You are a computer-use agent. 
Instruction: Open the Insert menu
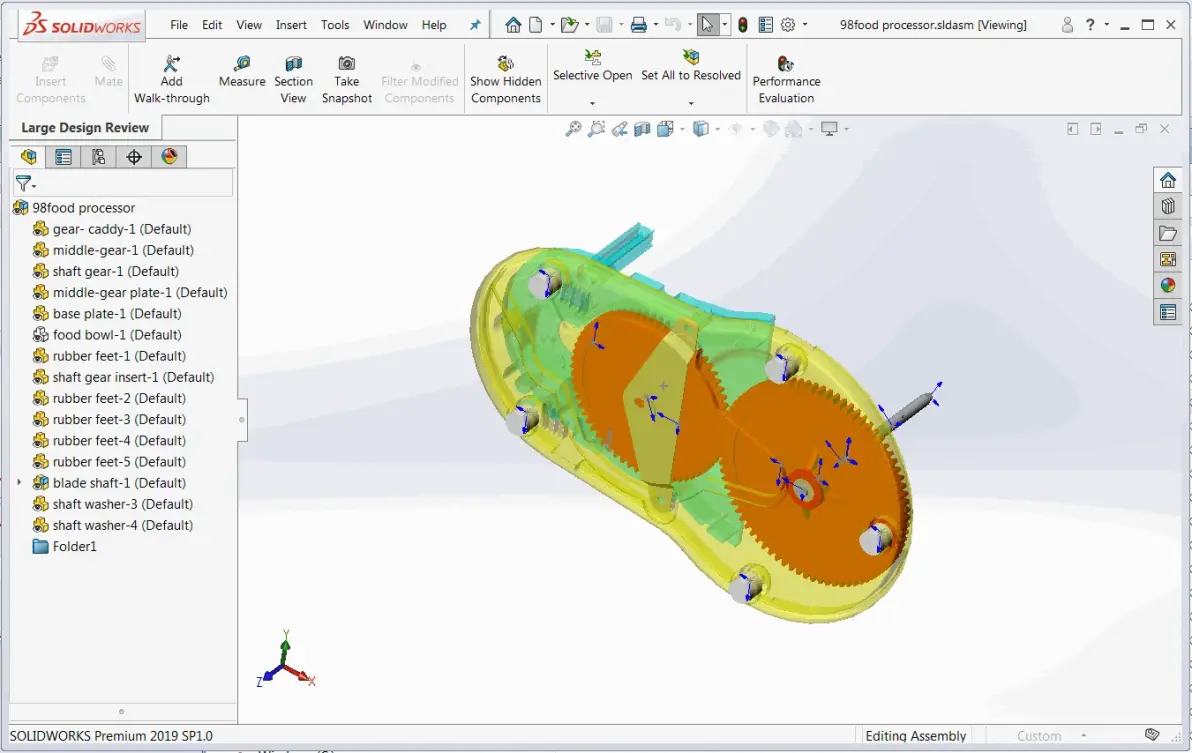(291, 25)
